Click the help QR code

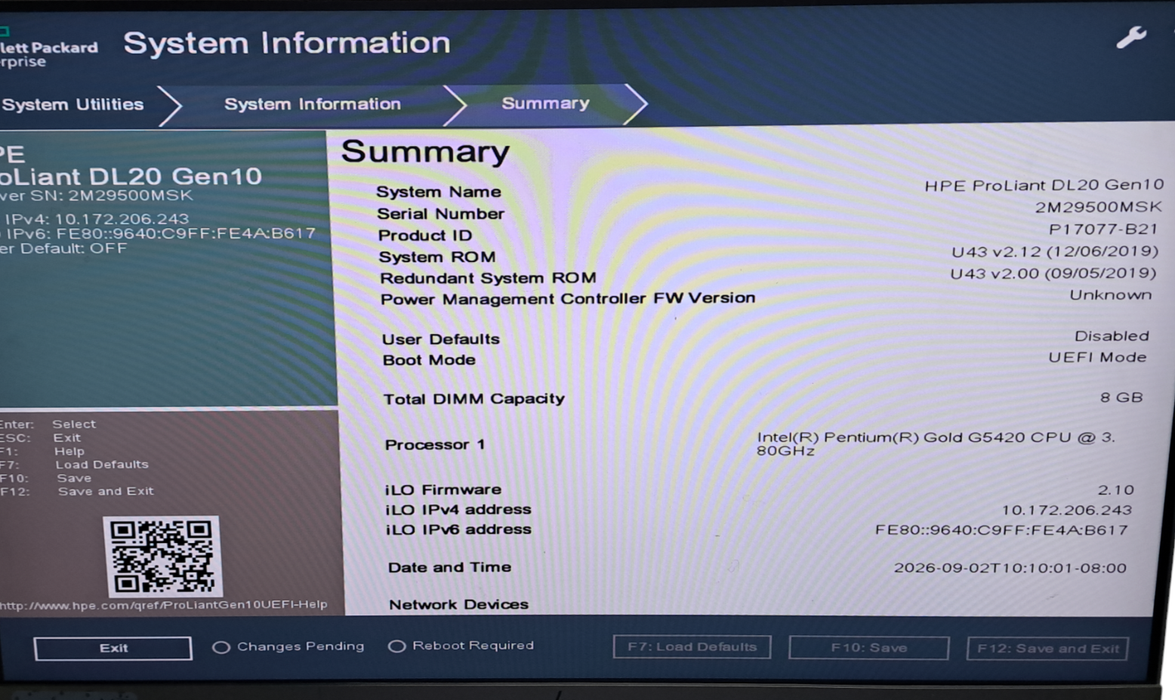161,555
